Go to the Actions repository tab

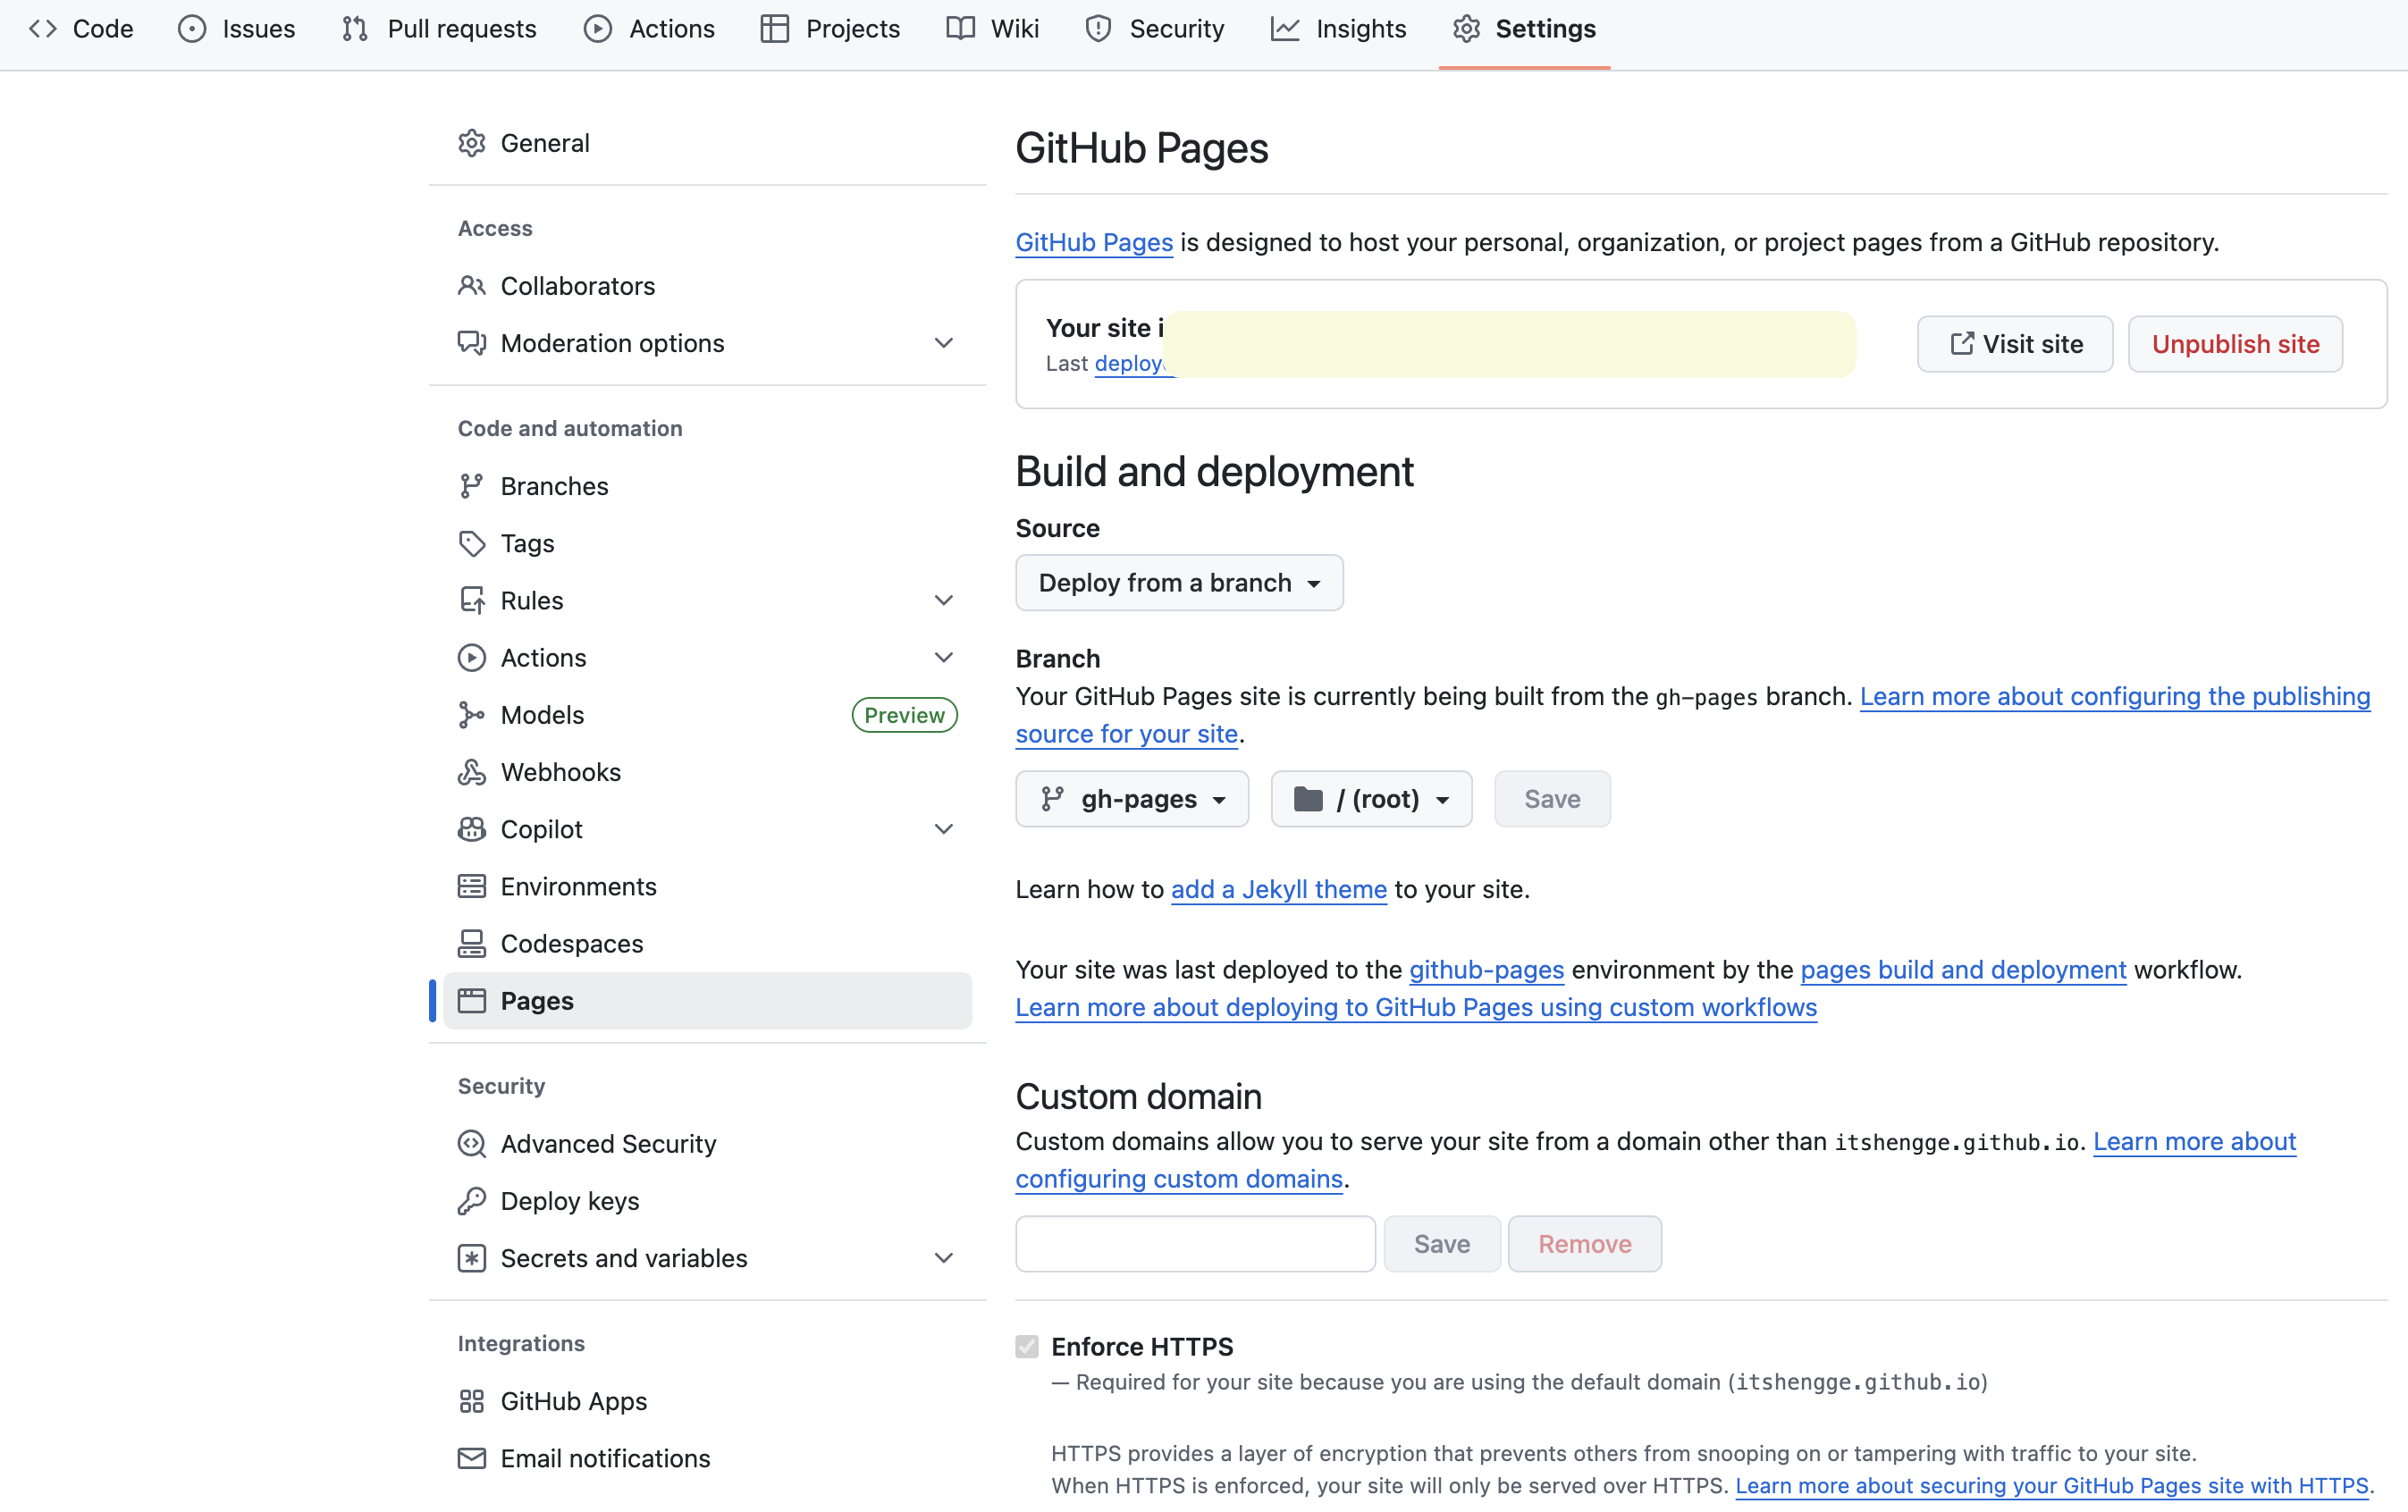tap(649, 29)
